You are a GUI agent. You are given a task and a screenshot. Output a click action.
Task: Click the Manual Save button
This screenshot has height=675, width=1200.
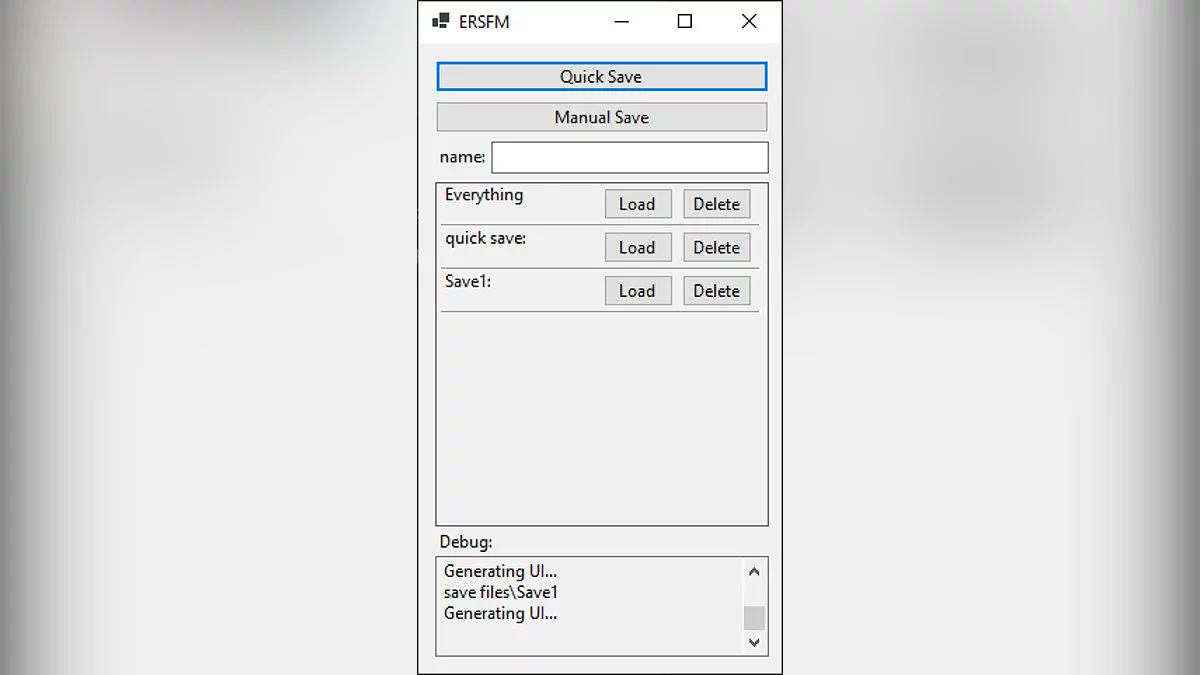coord(601,117)
